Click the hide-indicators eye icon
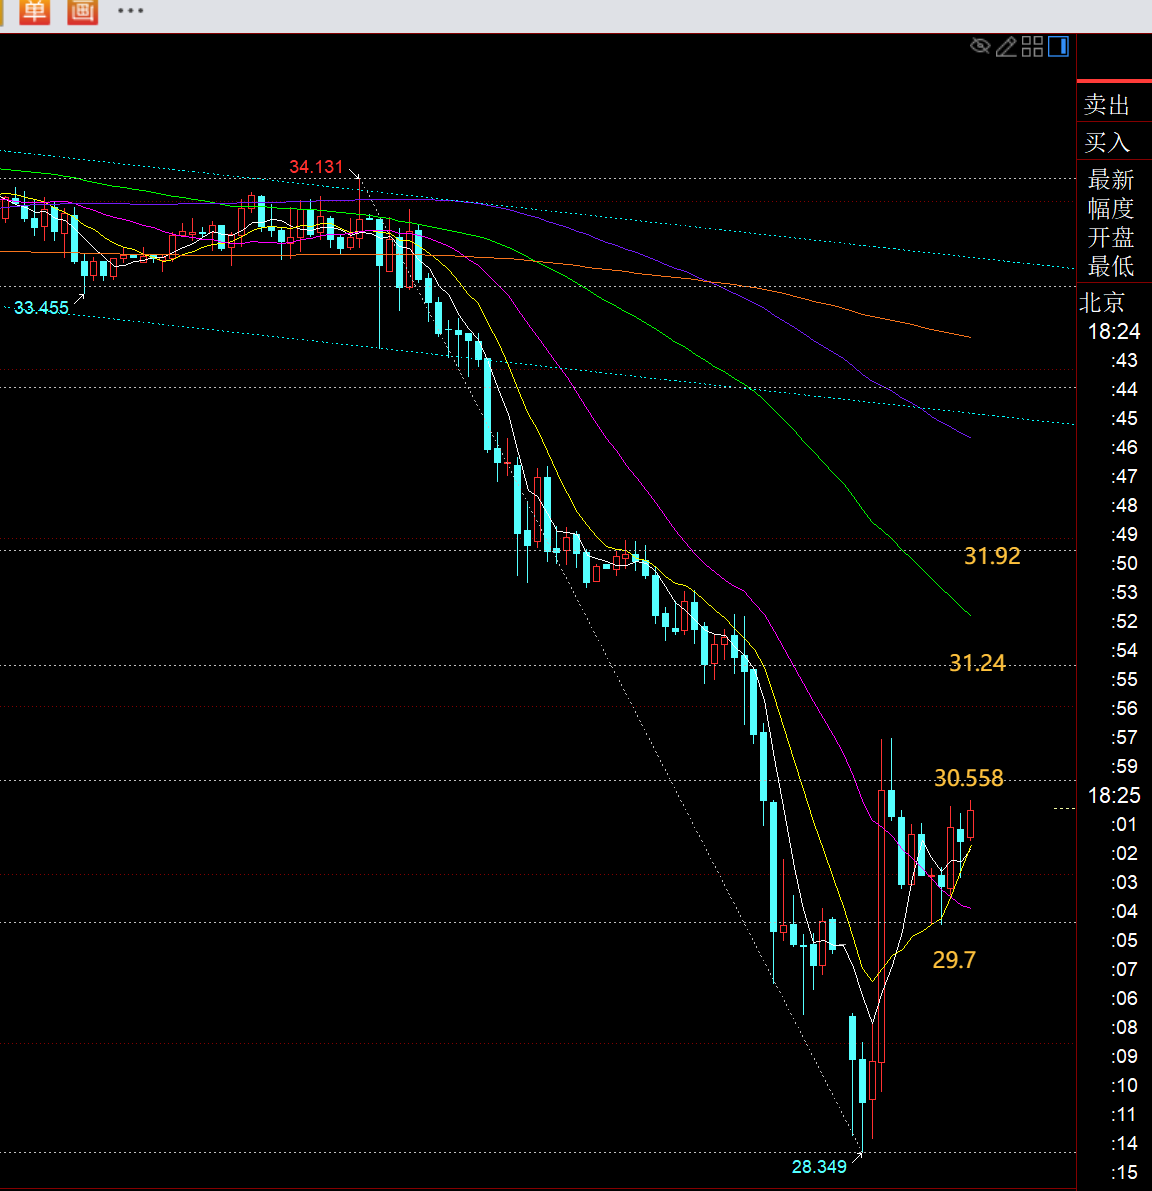 [x=980, y=46]
